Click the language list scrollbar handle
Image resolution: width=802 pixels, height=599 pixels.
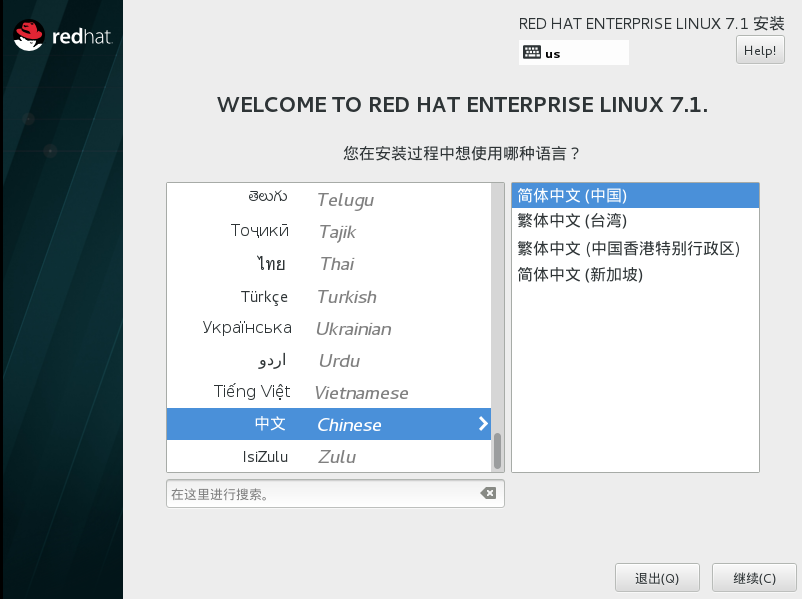tap(497, 451)
